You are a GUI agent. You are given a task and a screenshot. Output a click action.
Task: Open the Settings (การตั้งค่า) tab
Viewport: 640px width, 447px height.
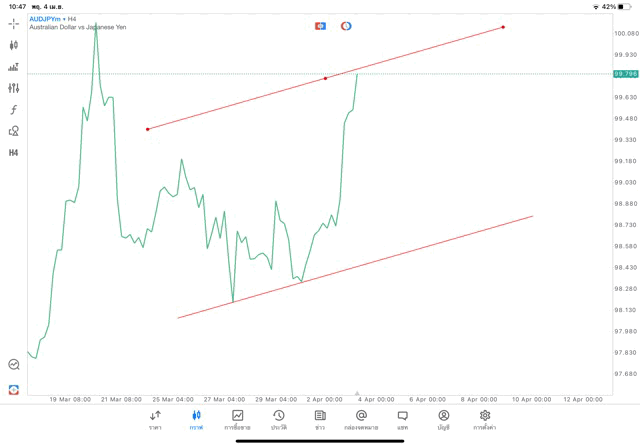pyautogui.click(x=485, y=419)
